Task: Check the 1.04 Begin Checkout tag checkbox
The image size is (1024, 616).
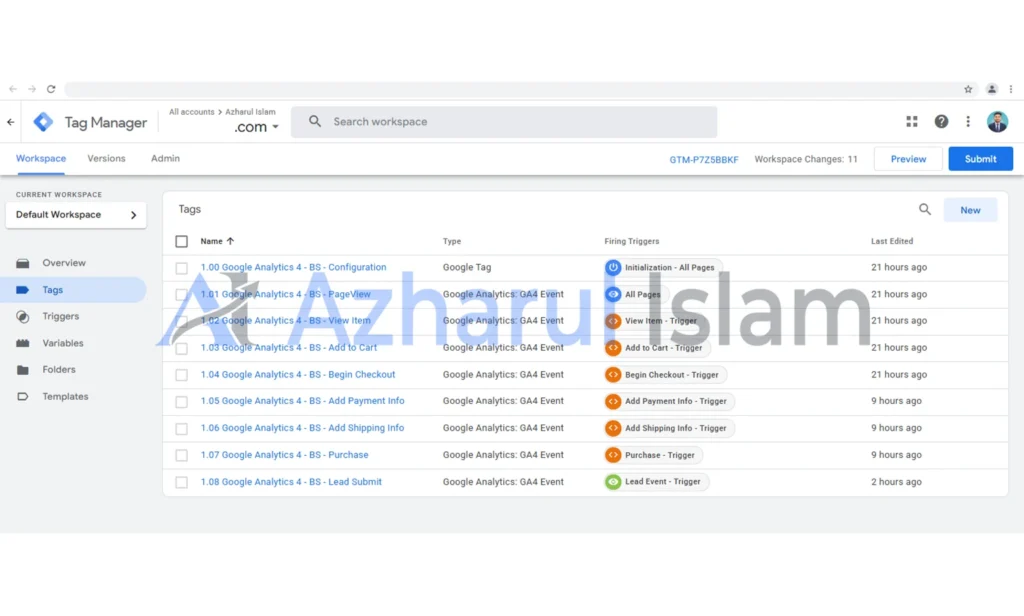Action: point(182,375)
